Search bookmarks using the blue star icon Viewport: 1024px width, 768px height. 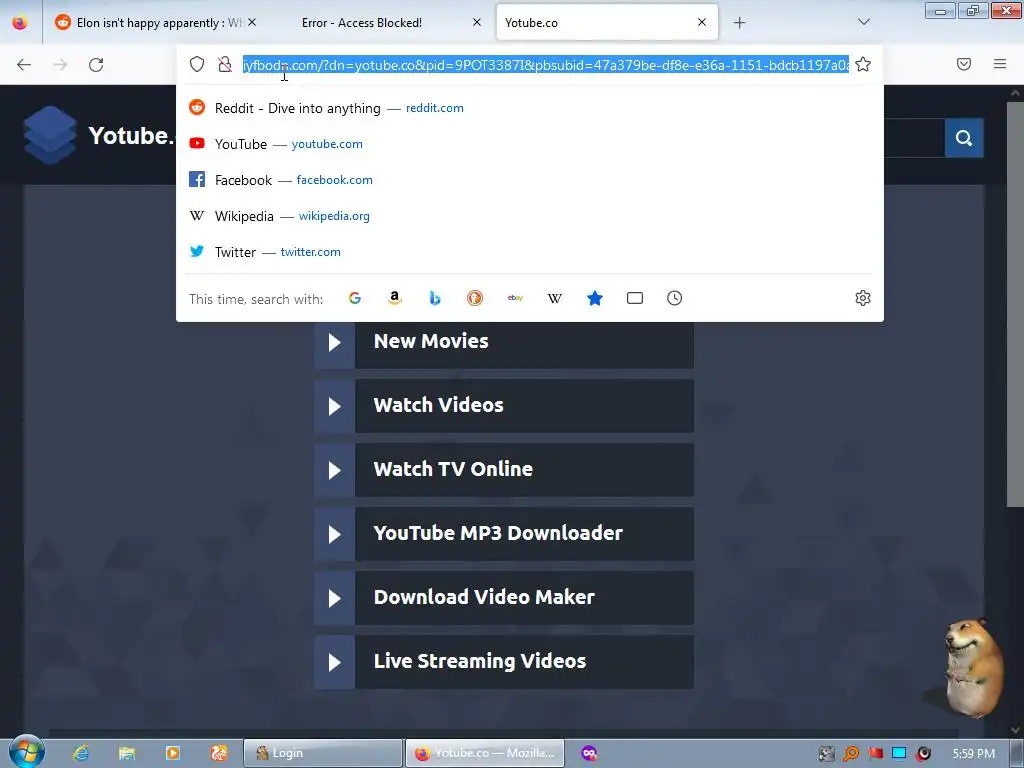595,298
